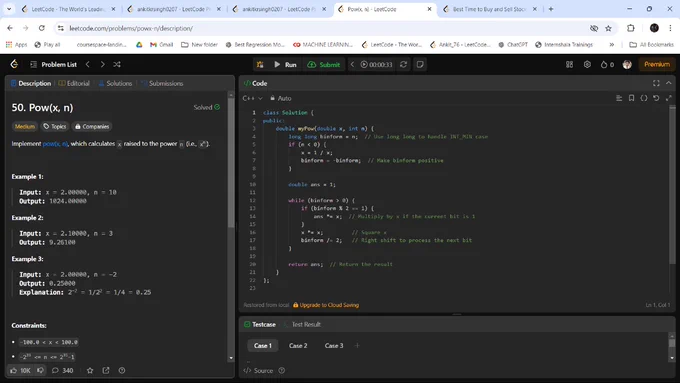Viewport: 680px width, 383px height.
Task: Show more bookmarks chevron
Action: point(611,45)
